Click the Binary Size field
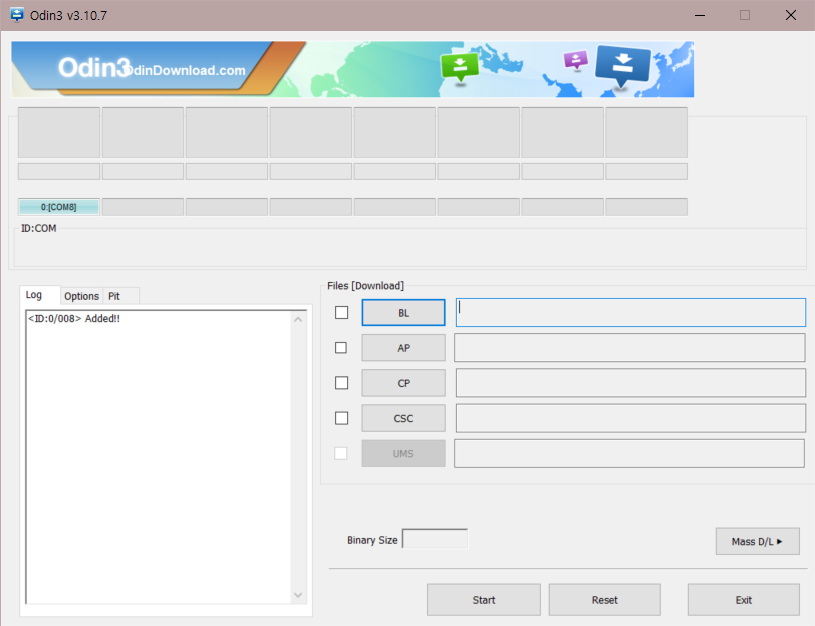Image resolution: width=815 pixels, height=626 pixels. [435, 539]
